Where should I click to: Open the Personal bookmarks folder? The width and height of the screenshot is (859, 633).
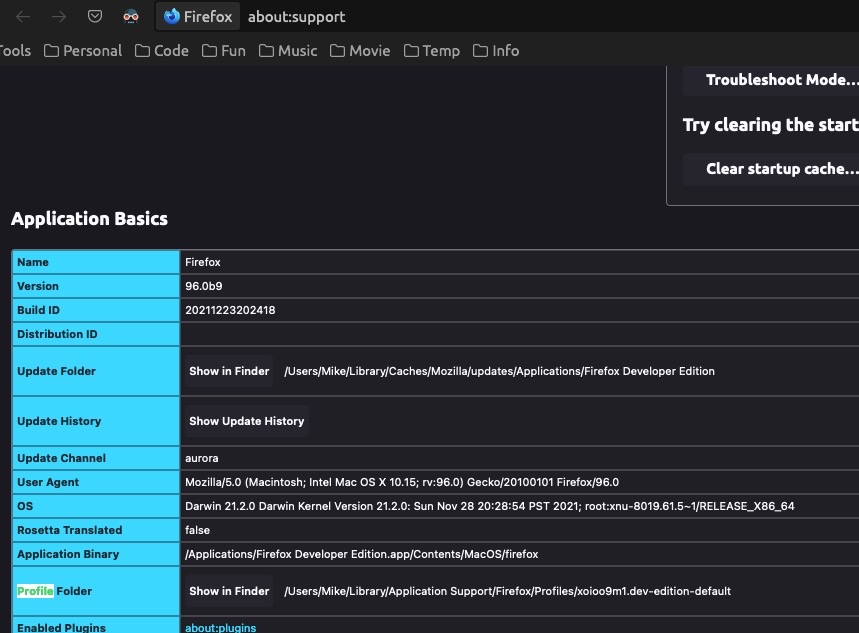(83, 51)
